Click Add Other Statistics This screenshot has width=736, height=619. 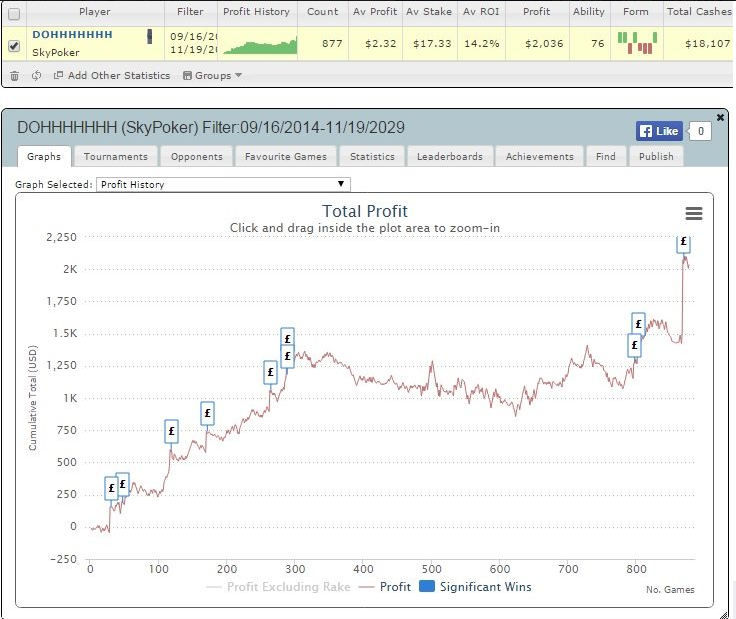pos(112,76)
